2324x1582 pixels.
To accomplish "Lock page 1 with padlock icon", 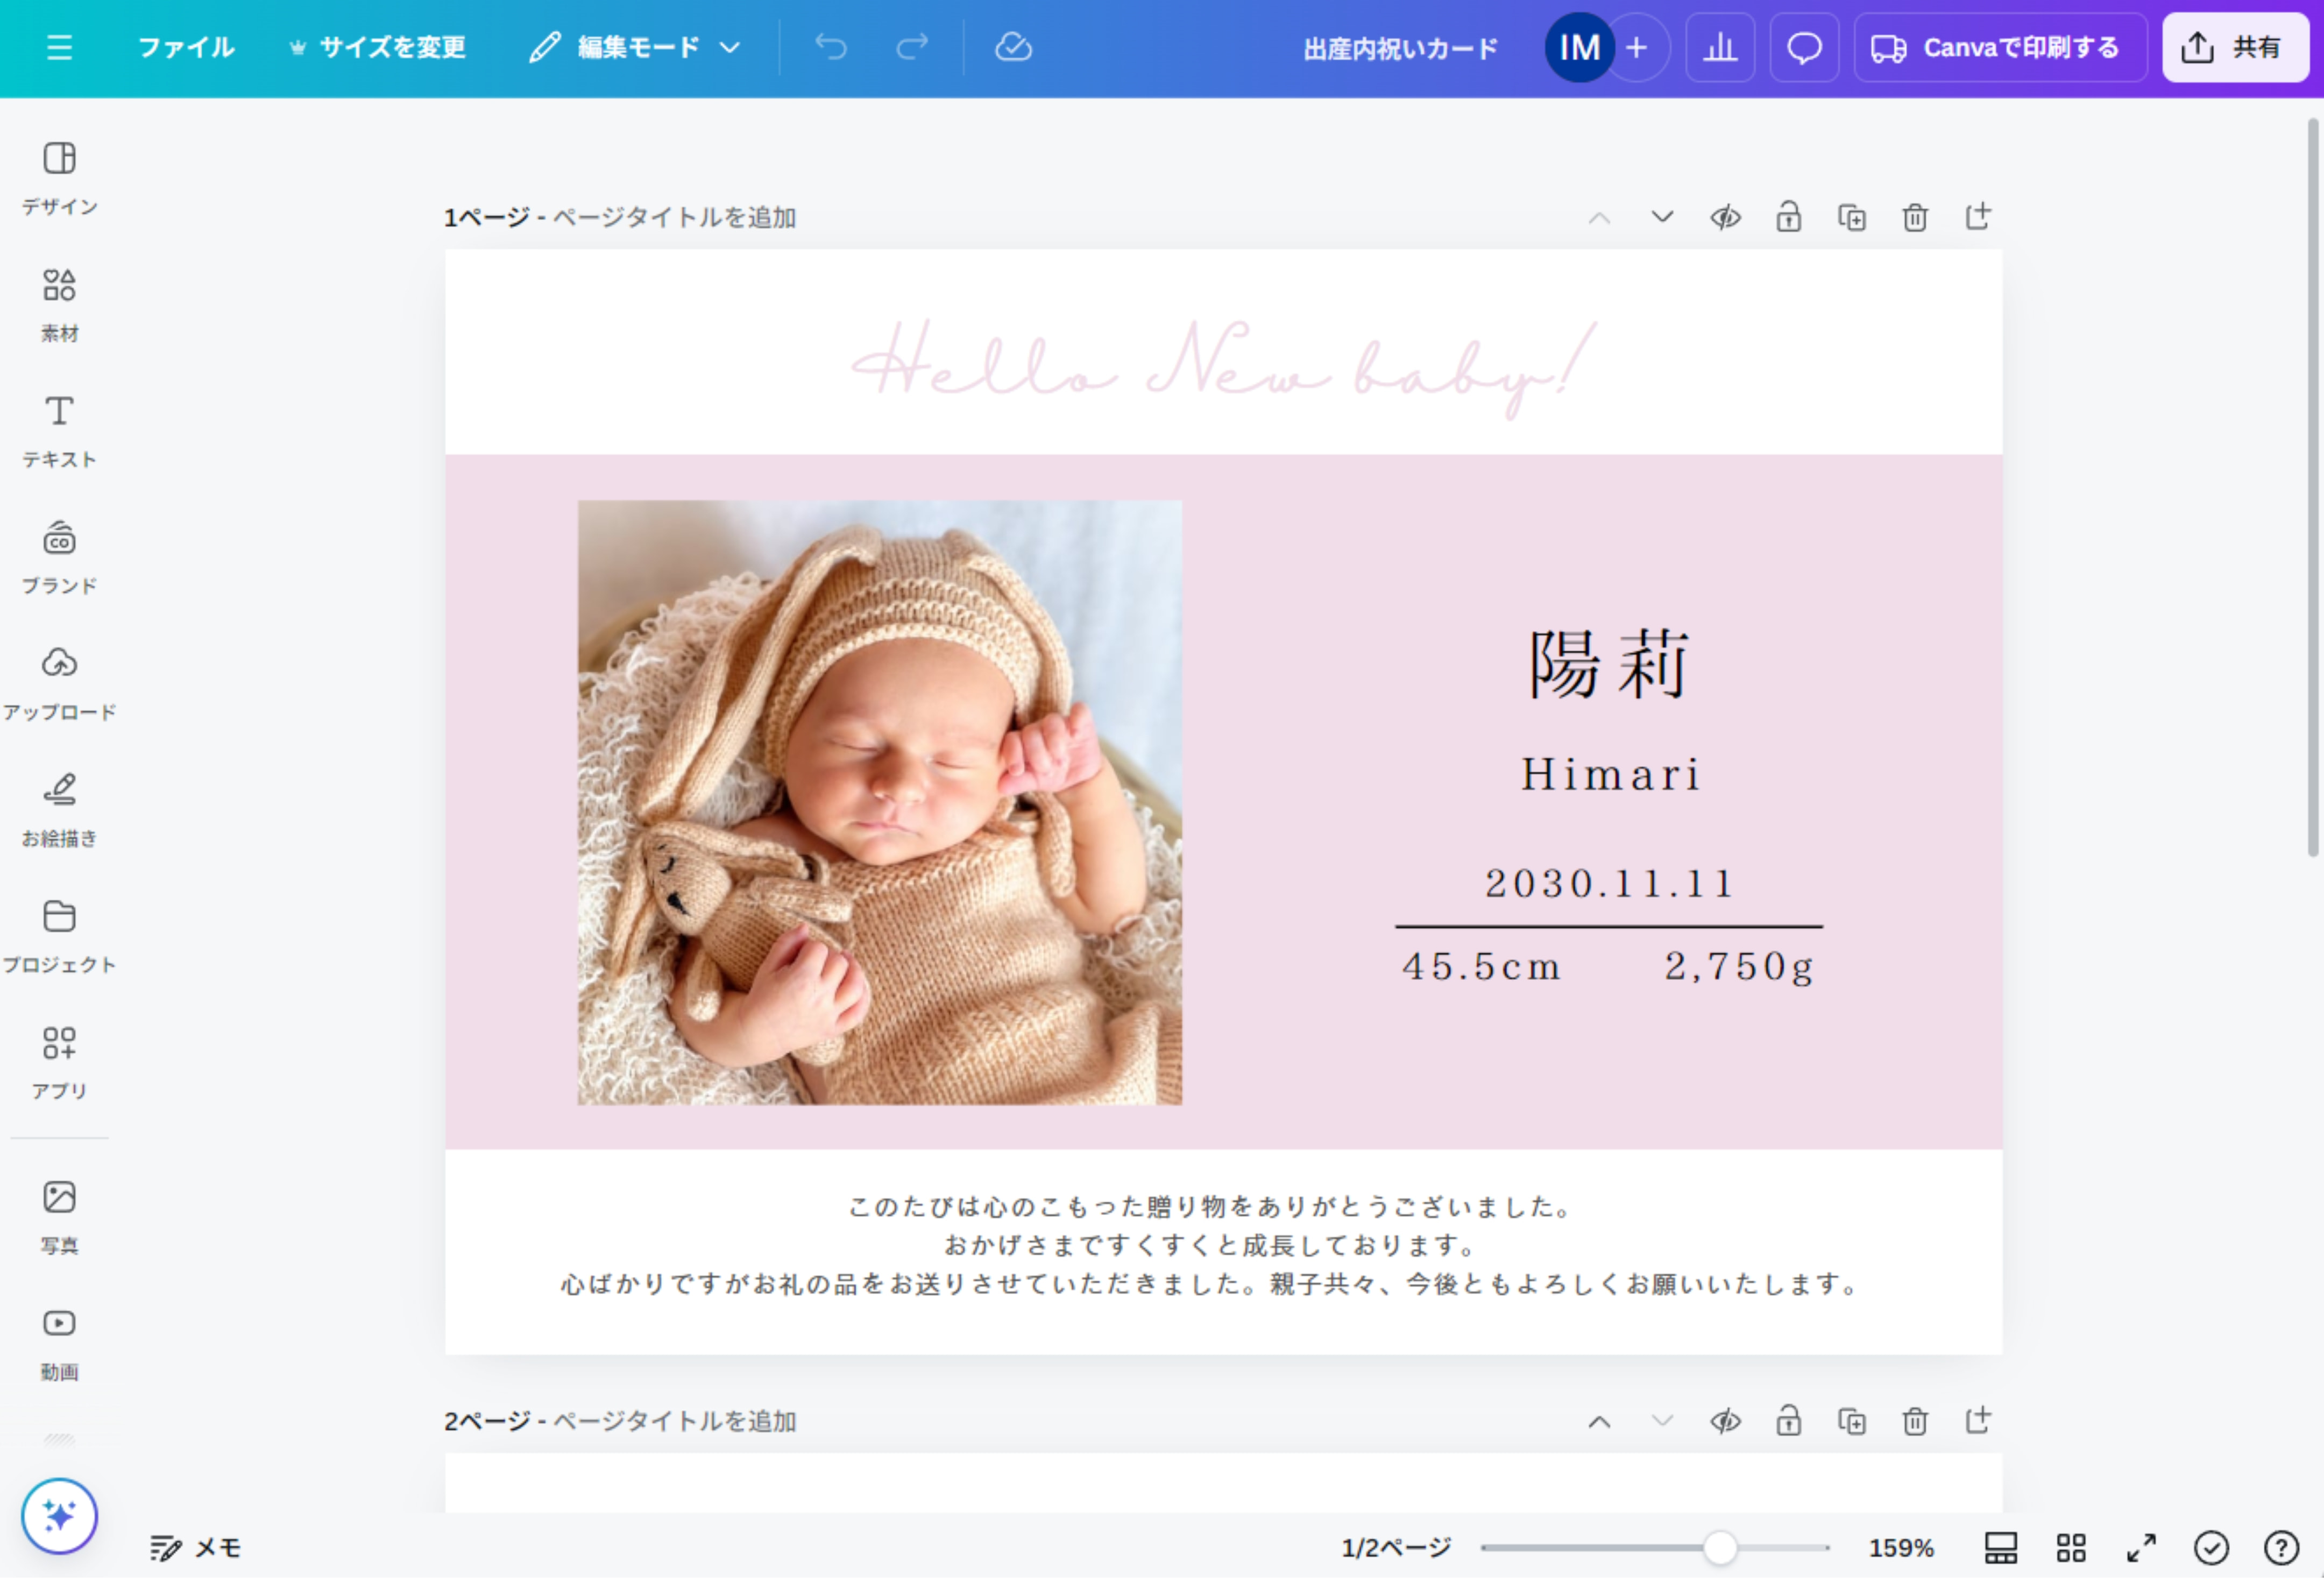I will click(x=1789, y=217).
